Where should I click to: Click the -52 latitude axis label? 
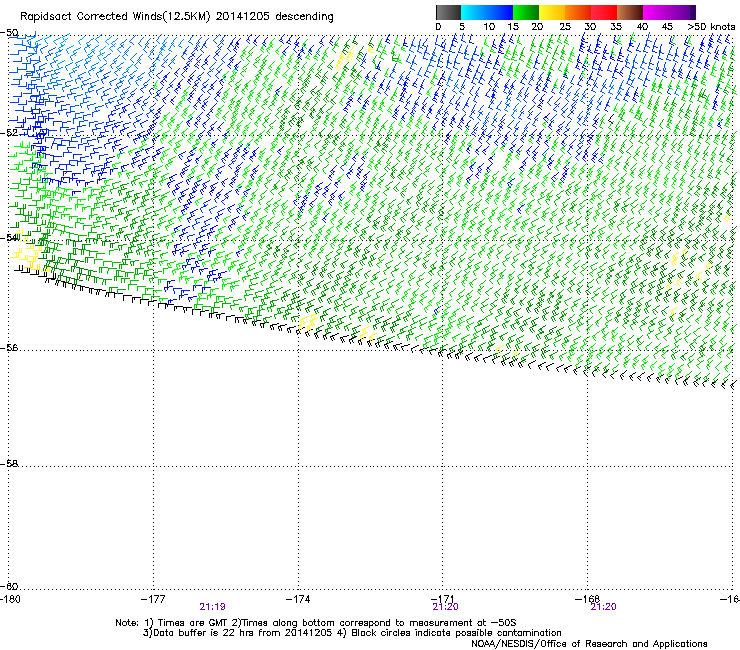click(9, 133)
